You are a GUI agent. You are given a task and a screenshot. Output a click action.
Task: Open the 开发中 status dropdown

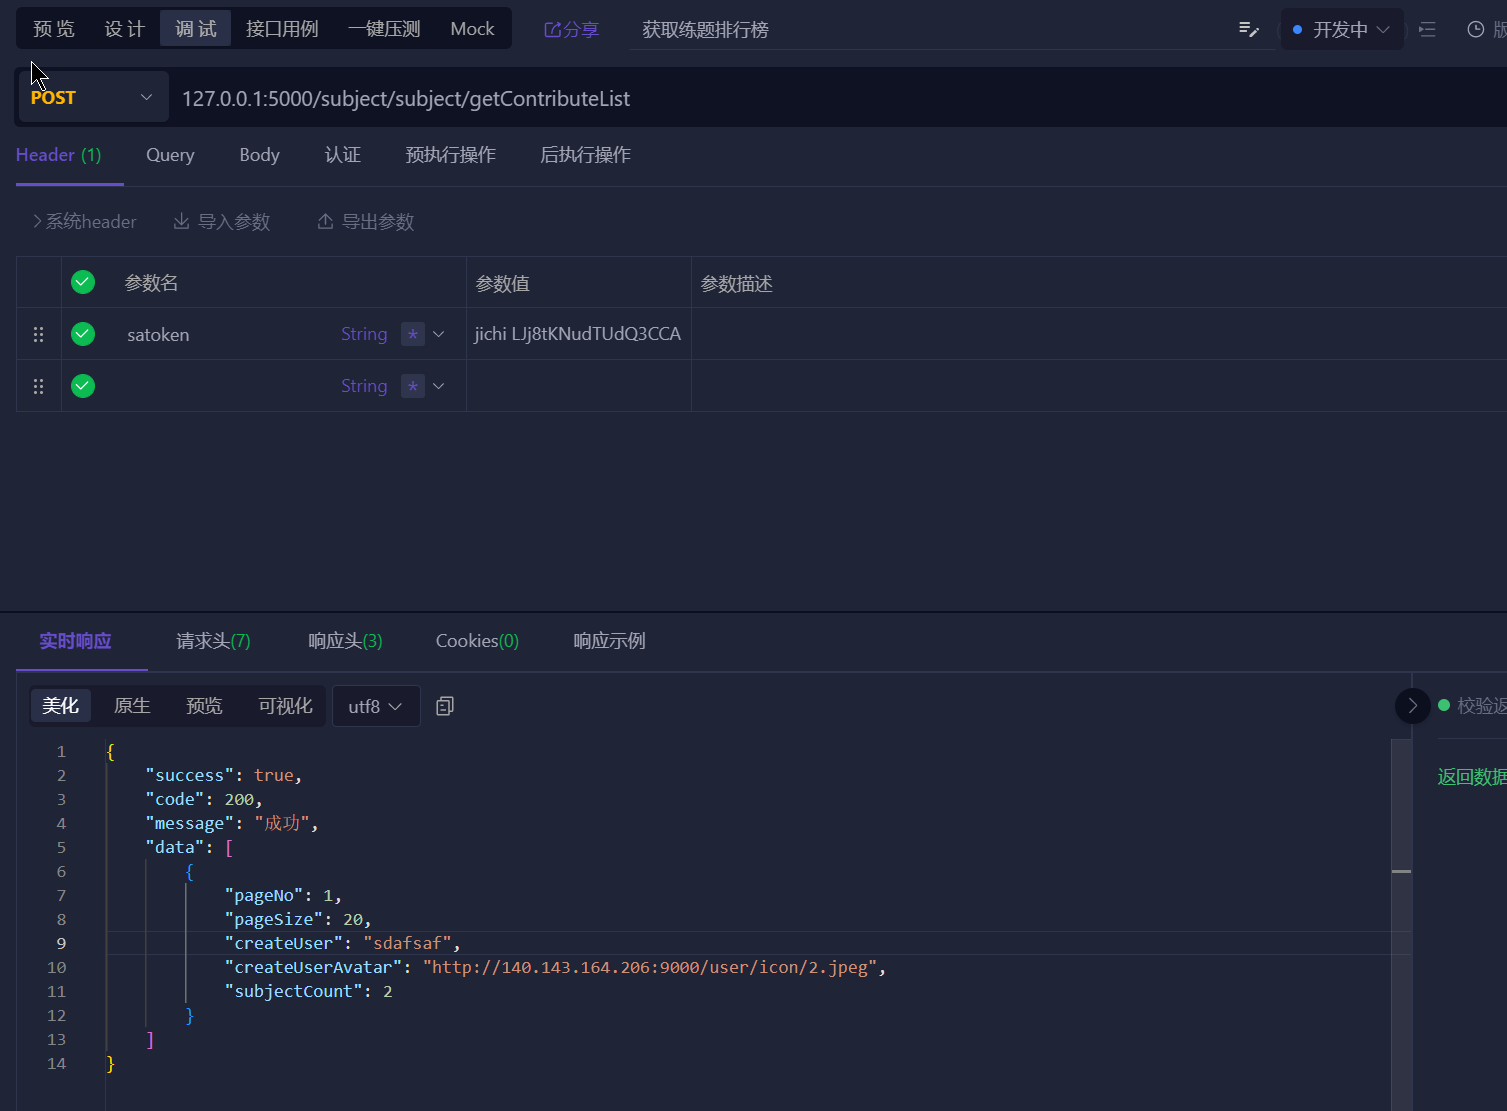point(1341,30)
